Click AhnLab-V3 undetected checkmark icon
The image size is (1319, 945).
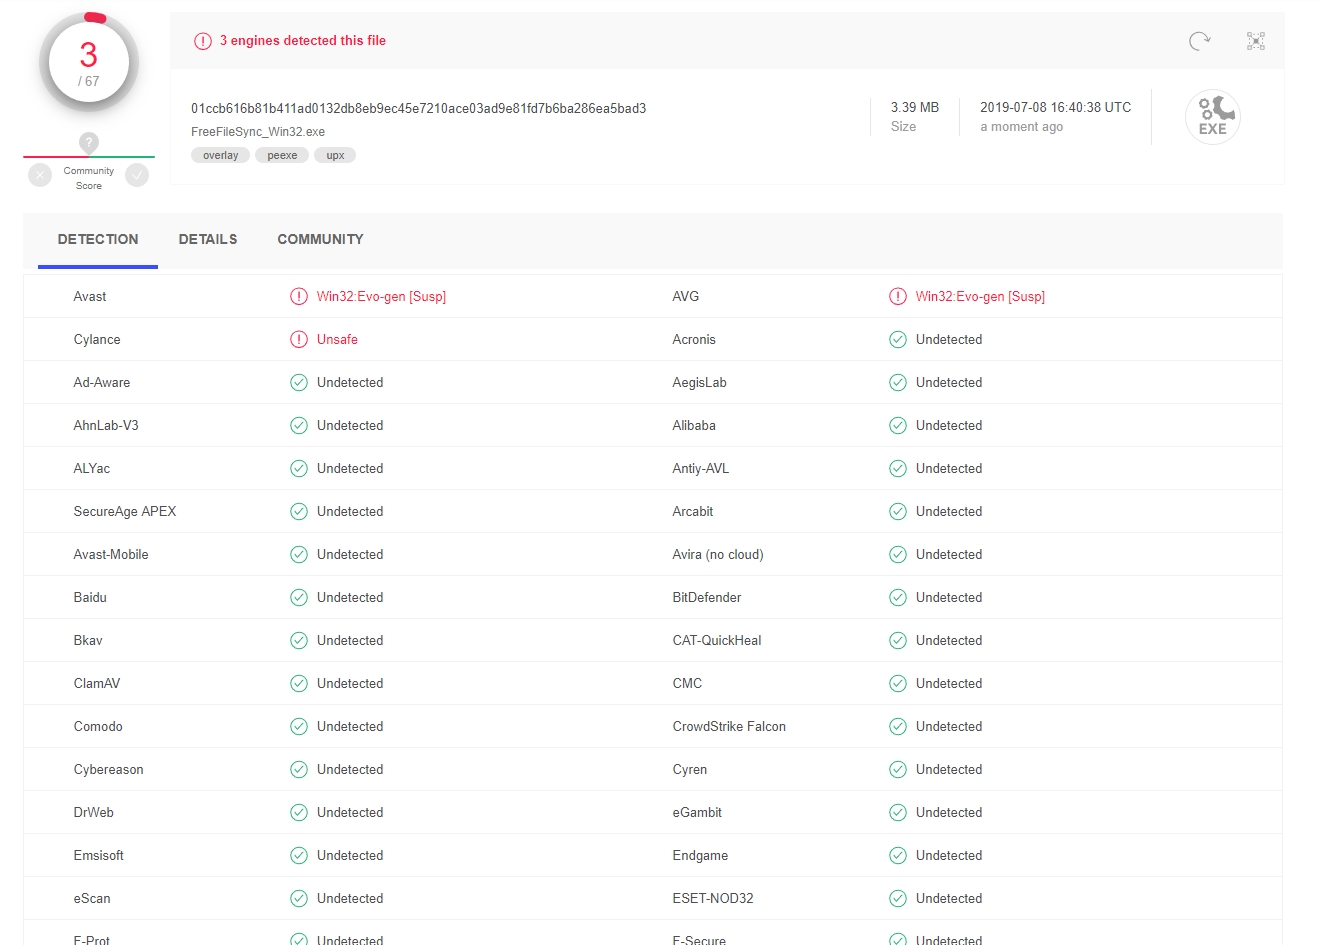coord(299,425)
